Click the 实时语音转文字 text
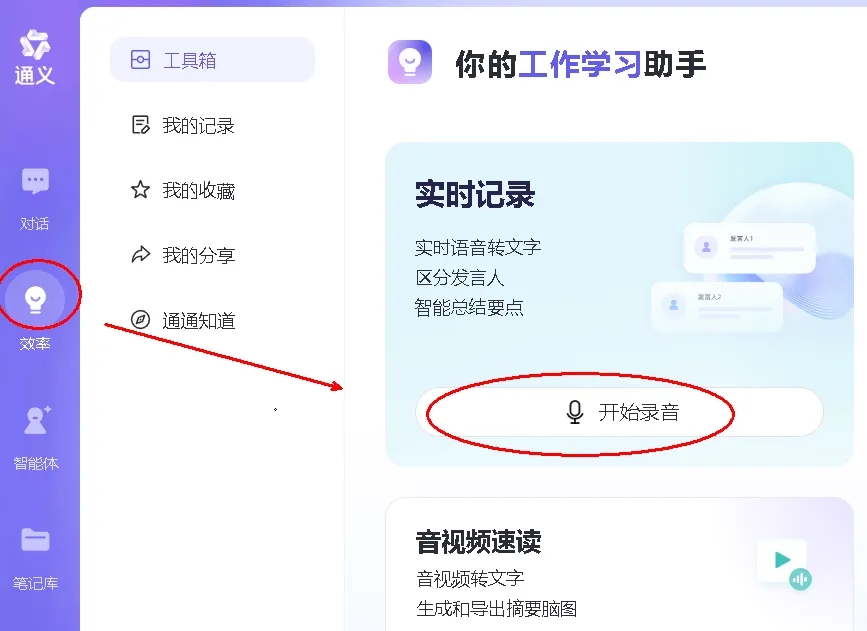This screenshot has height=631, width=867. [478, 247]
